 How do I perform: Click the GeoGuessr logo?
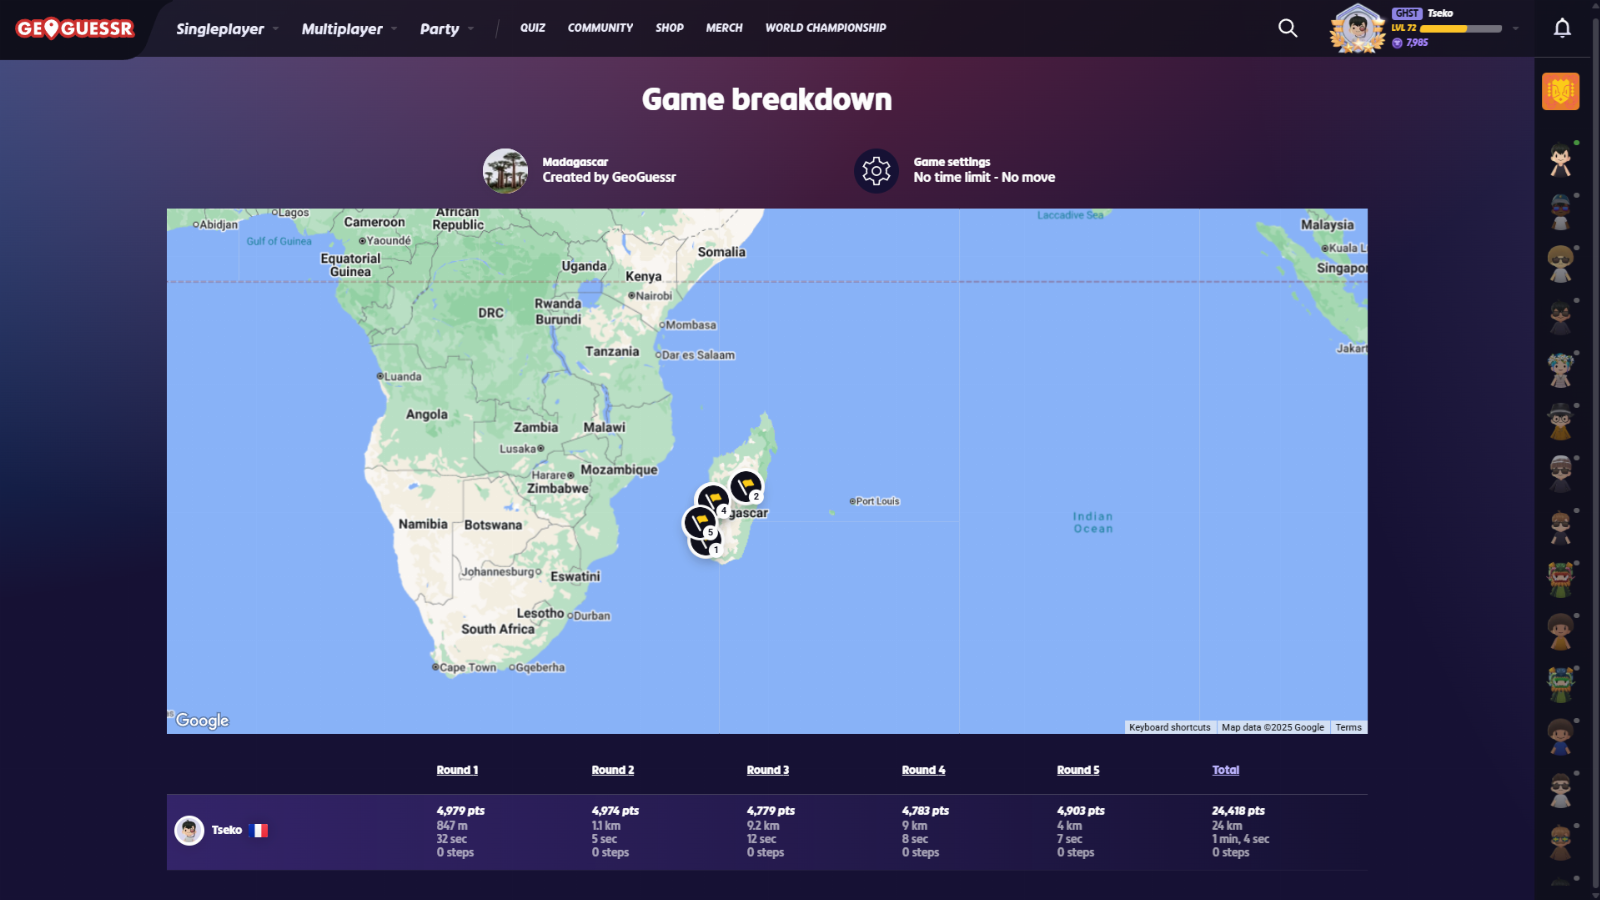pos(75,29)
